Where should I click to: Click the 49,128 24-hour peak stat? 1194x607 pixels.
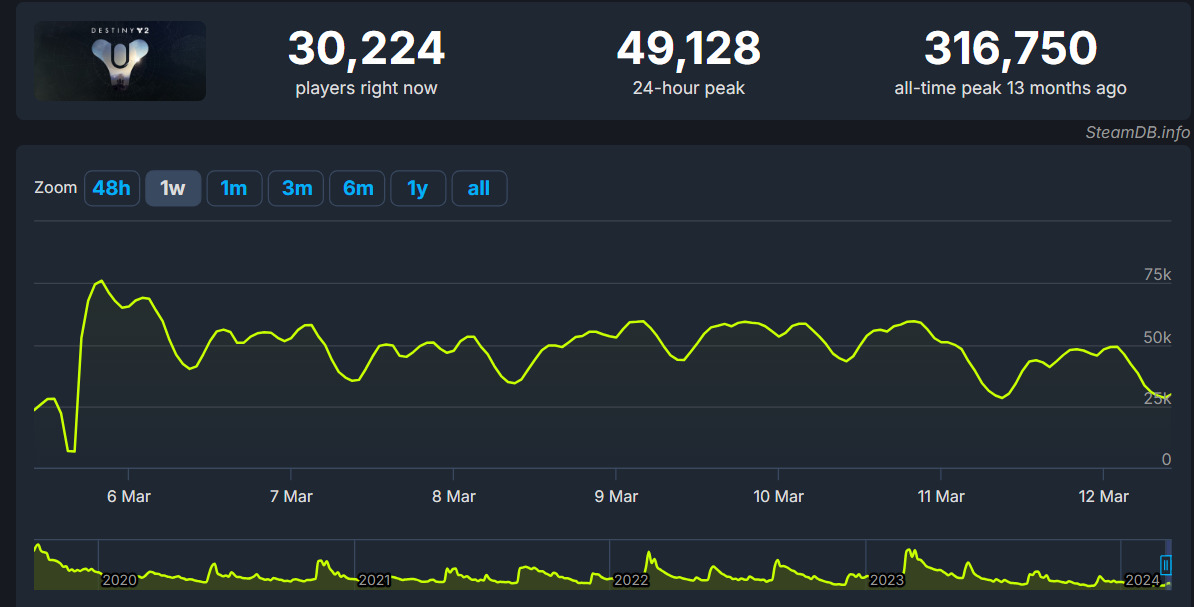(688, 49)
